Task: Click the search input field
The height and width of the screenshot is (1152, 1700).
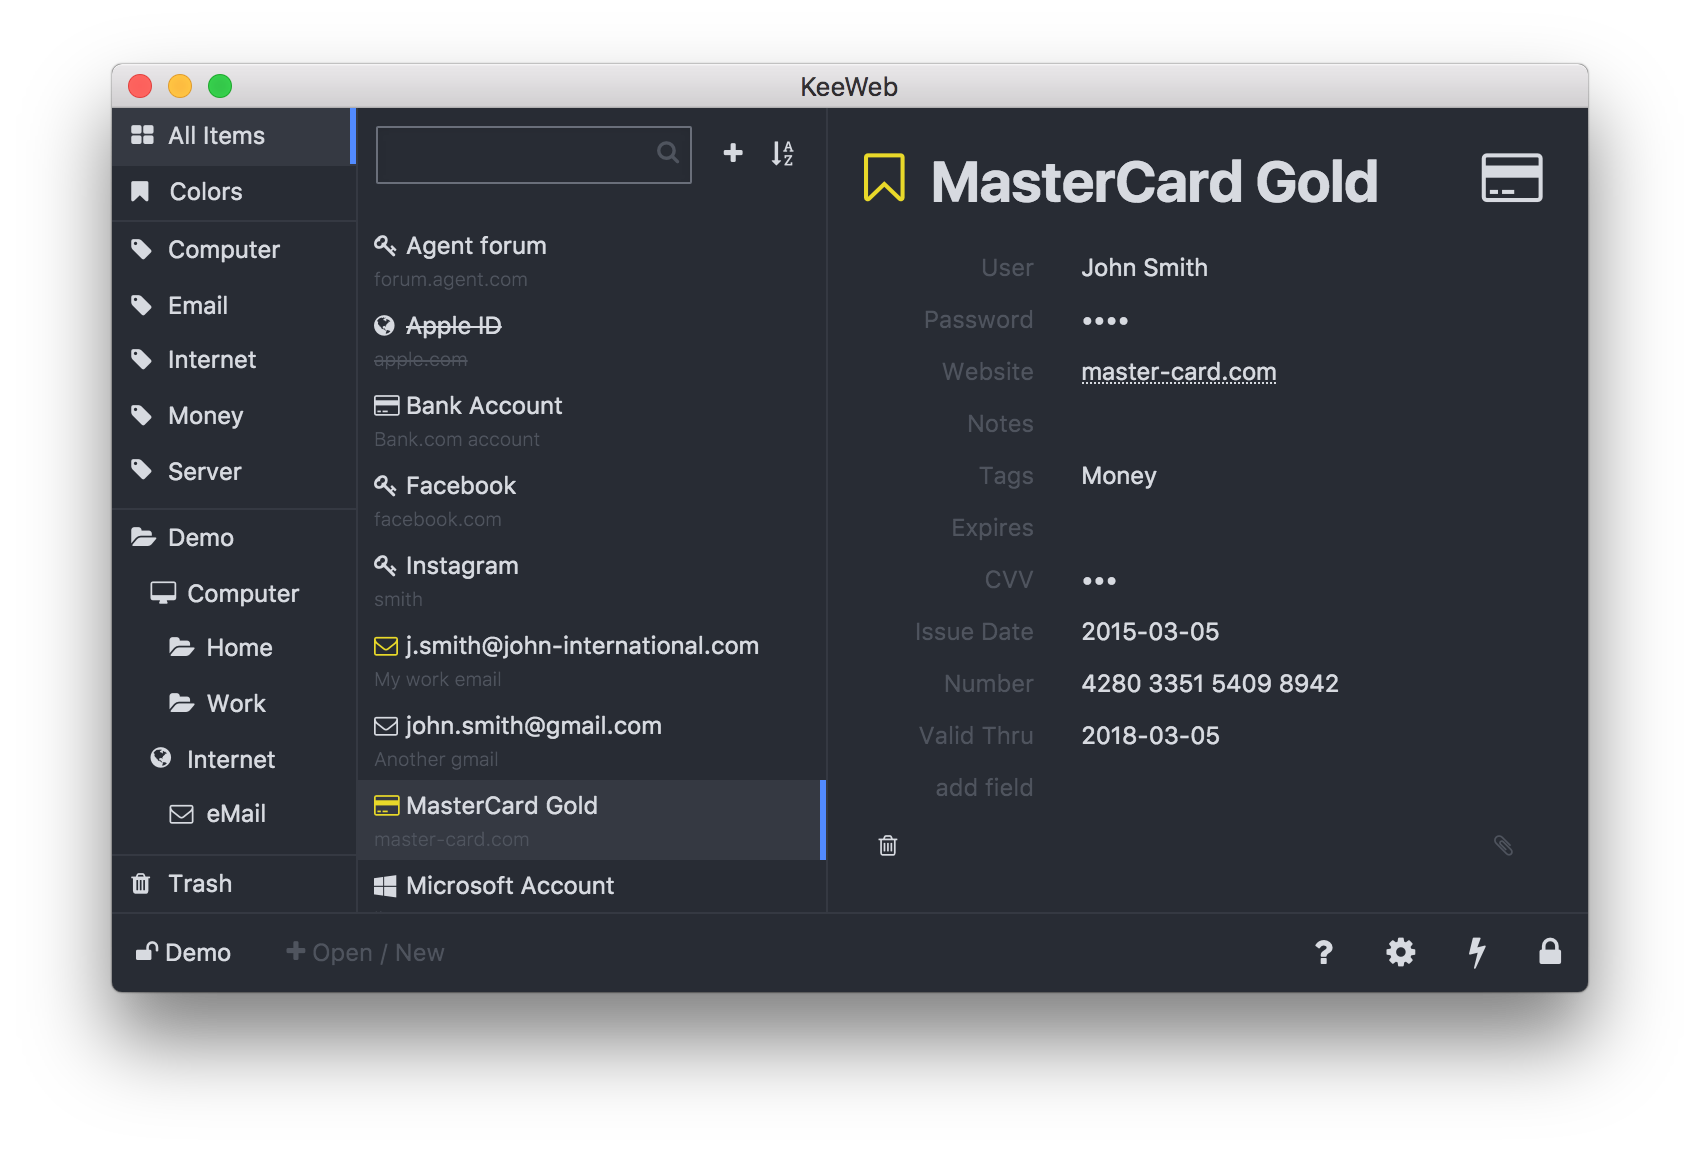Action: [534, 154]
